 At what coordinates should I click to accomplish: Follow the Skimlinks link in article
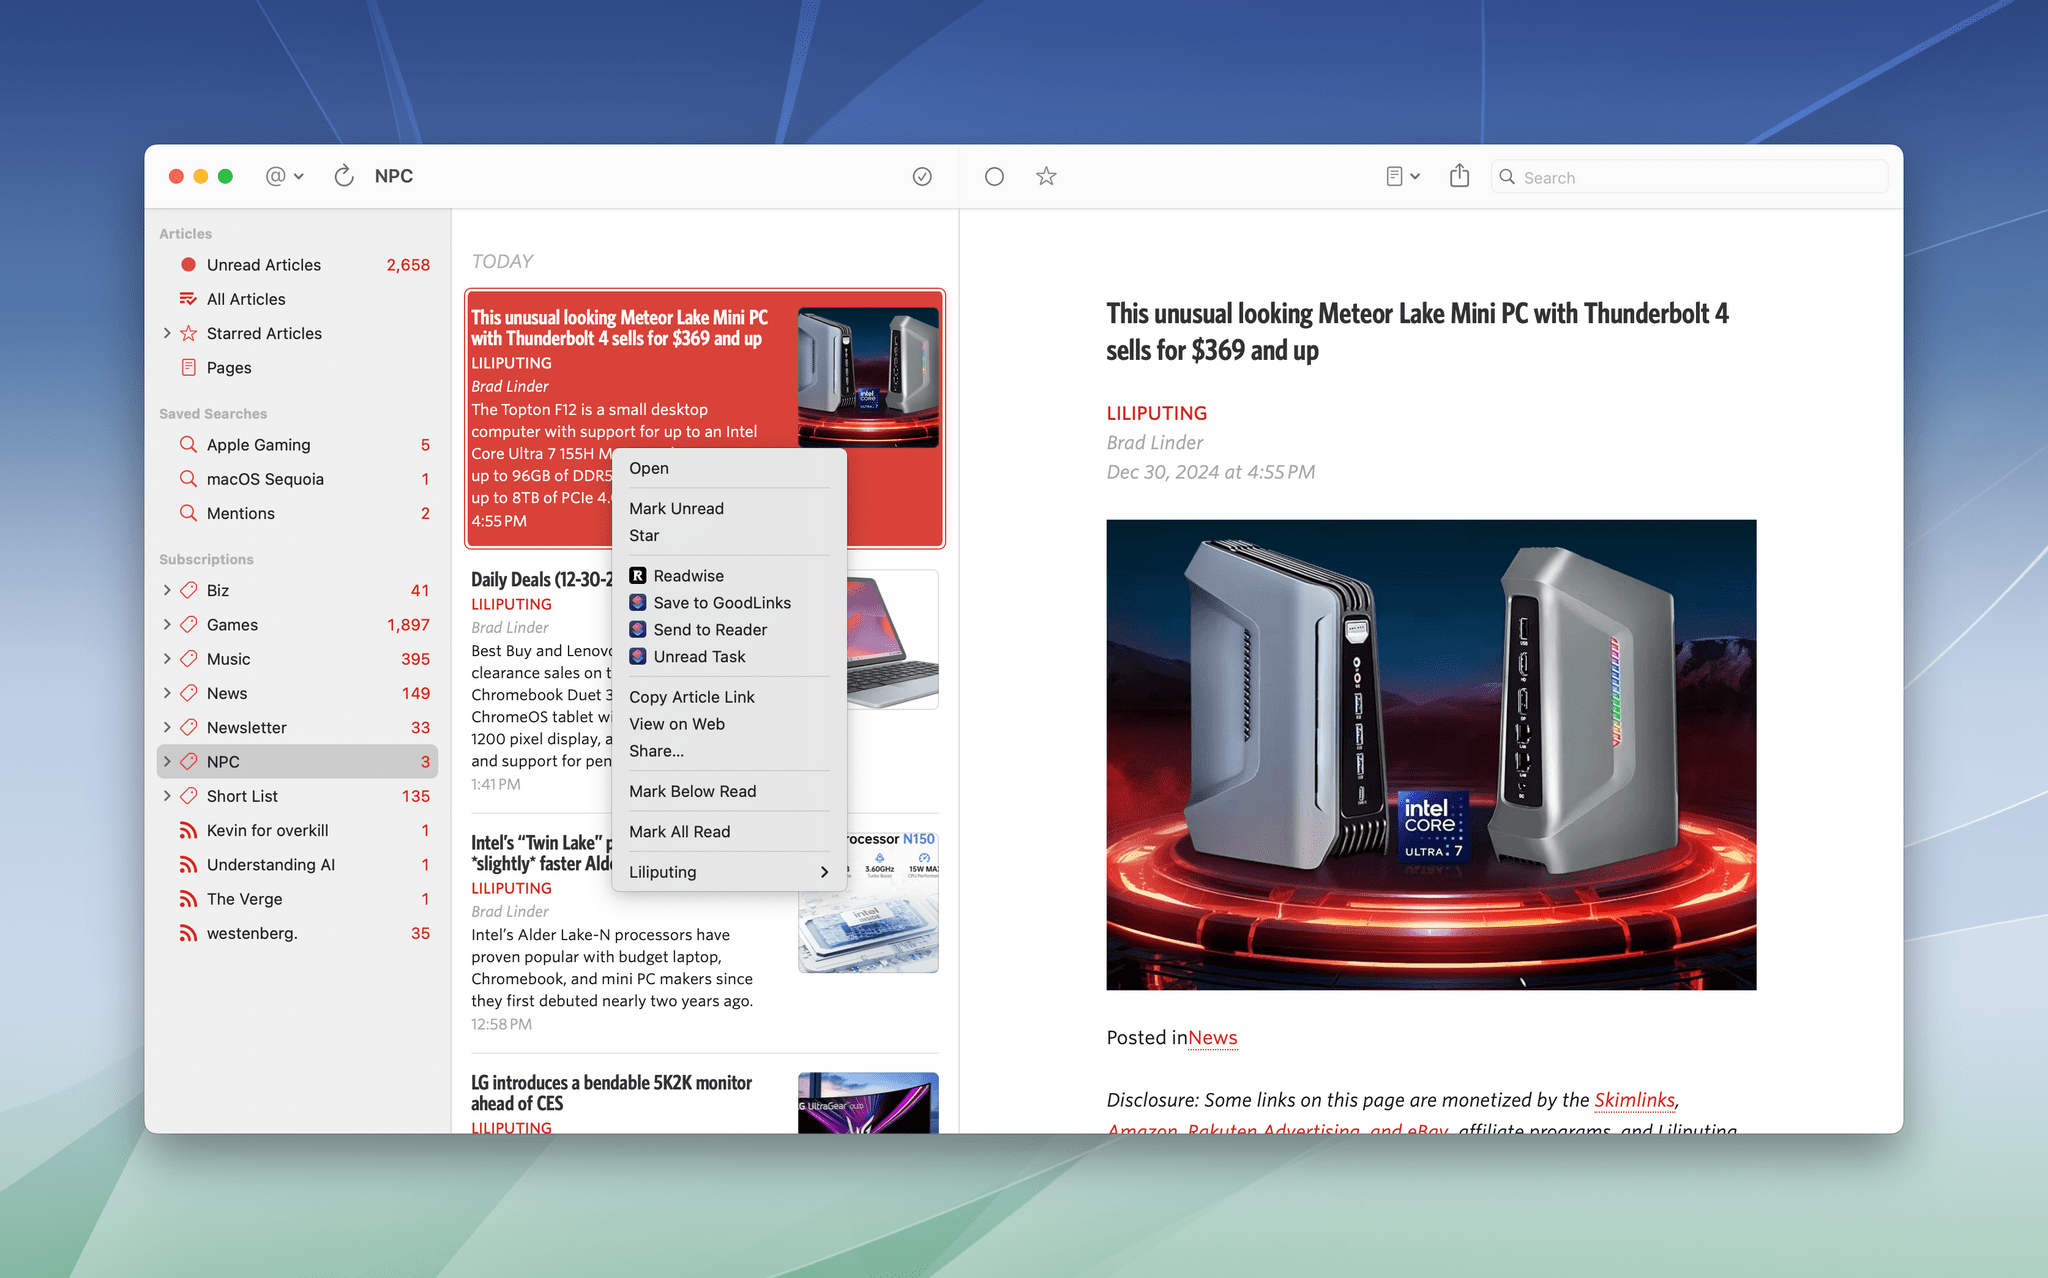tap(1634, 1100)
